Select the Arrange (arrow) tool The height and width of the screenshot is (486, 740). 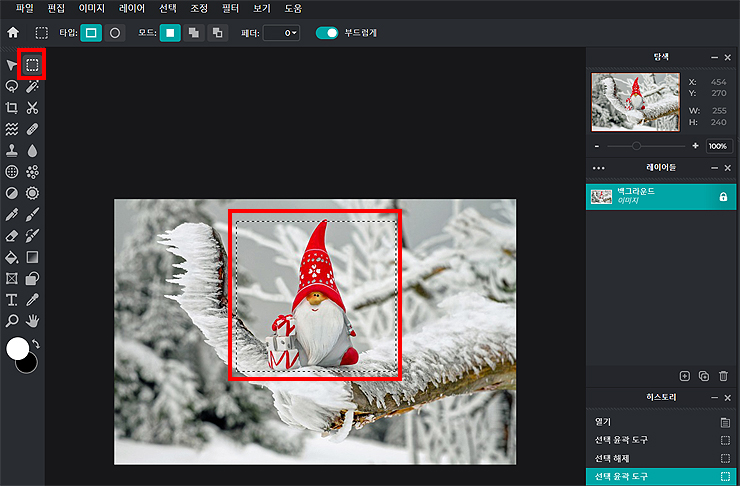(x=11, y=65)
